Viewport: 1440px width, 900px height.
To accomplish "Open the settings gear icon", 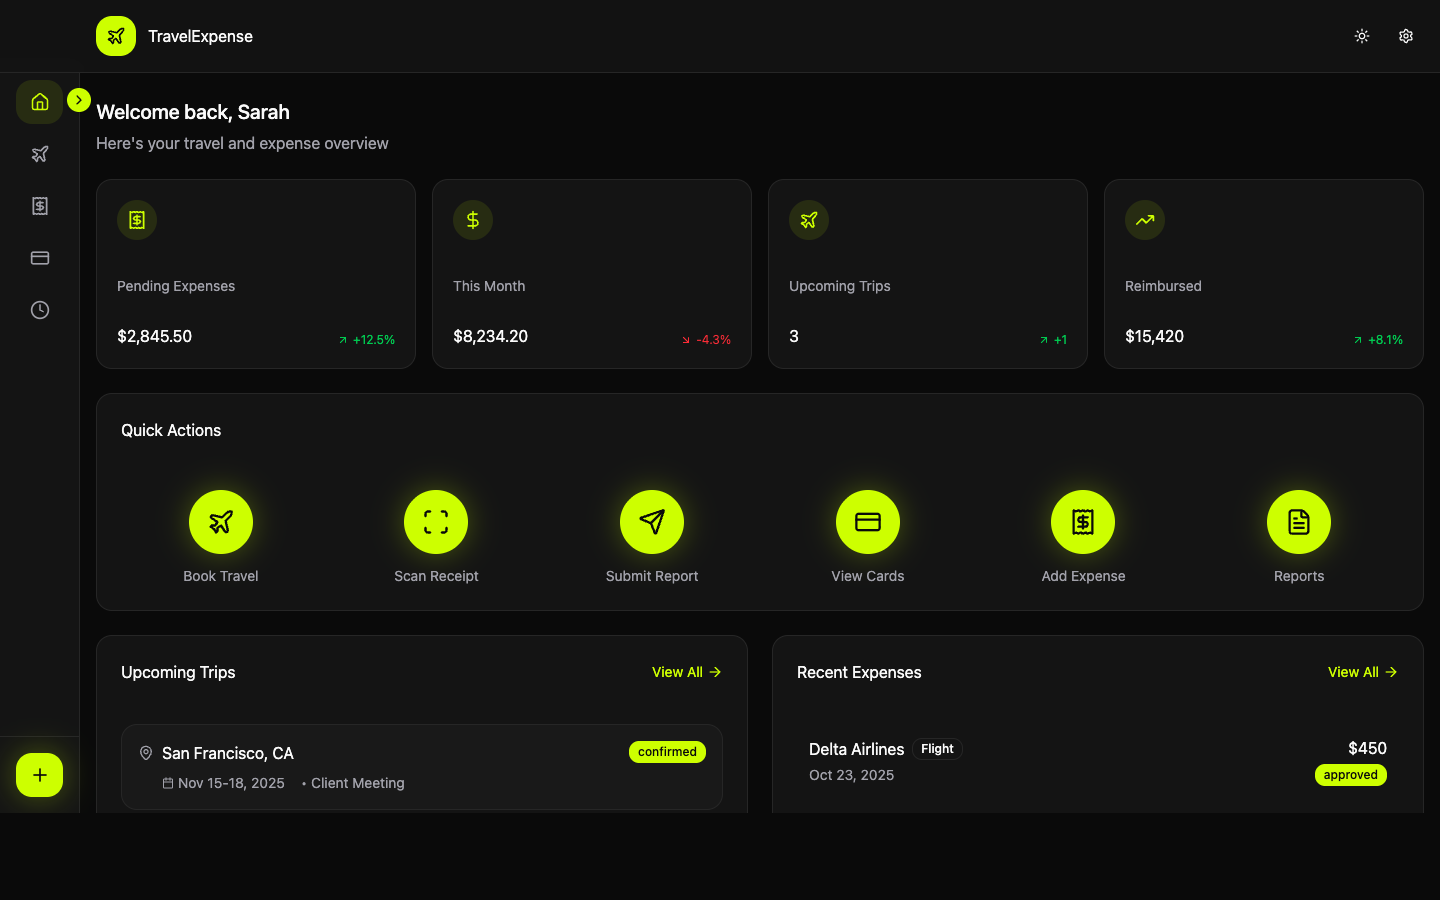I will [1406, 36].
